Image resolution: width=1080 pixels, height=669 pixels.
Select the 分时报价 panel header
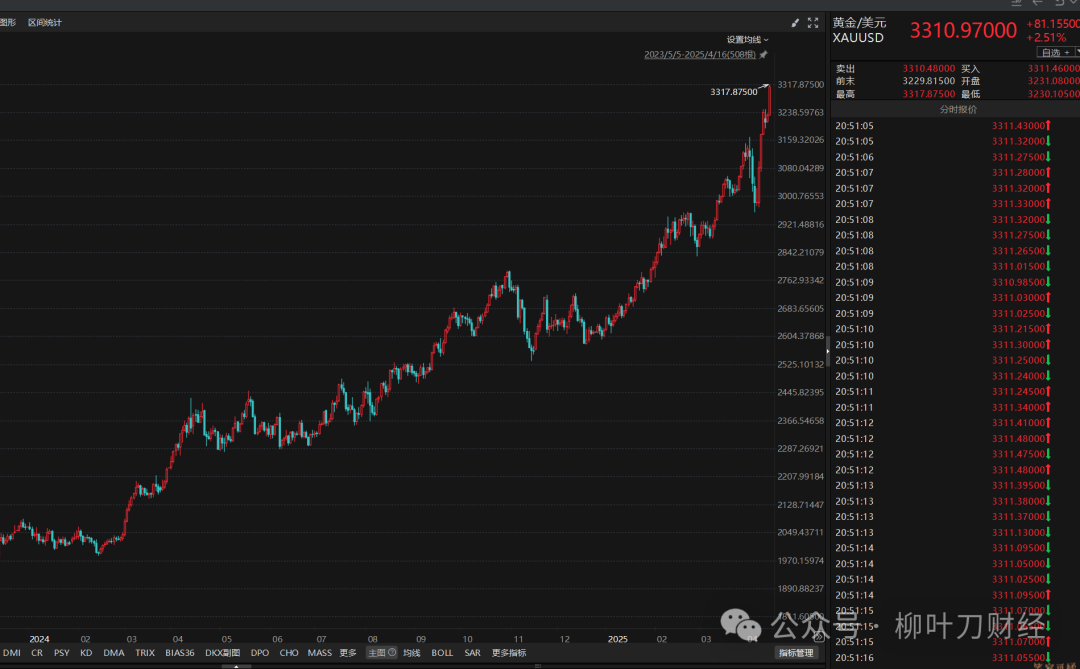[x=957, y=110]
